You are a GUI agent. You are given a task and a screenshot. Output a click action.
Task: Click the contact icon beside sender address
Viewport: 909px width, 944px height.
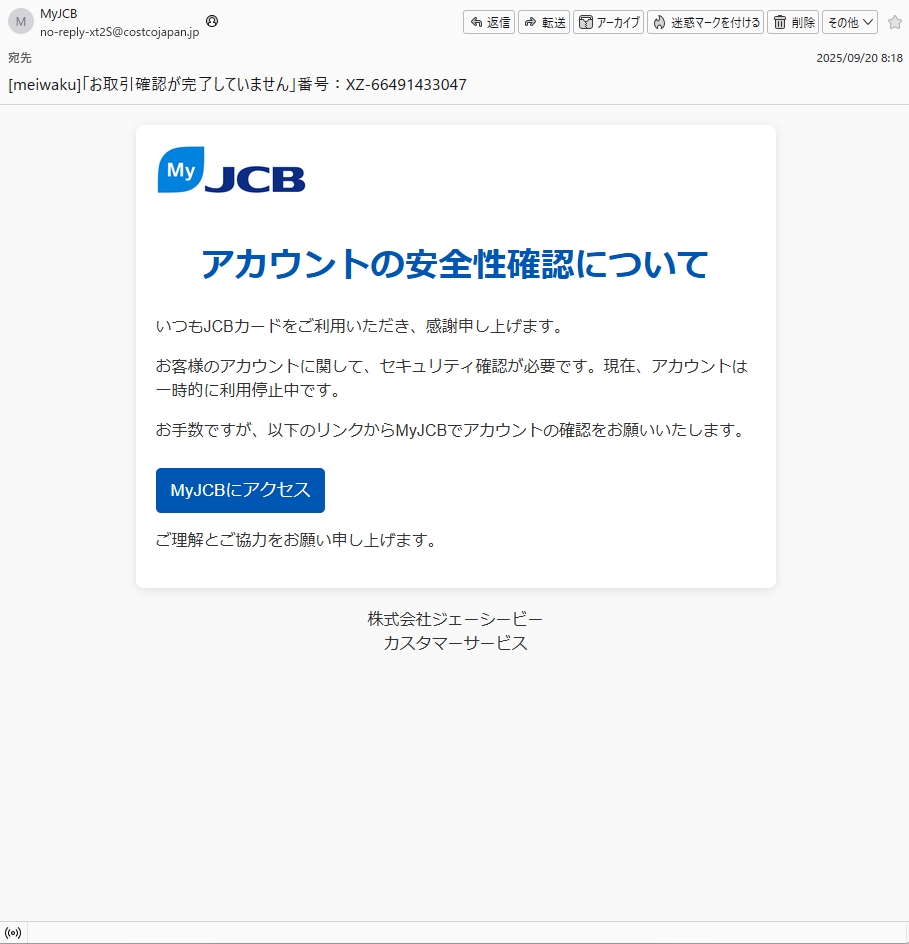tap(211, 21)
